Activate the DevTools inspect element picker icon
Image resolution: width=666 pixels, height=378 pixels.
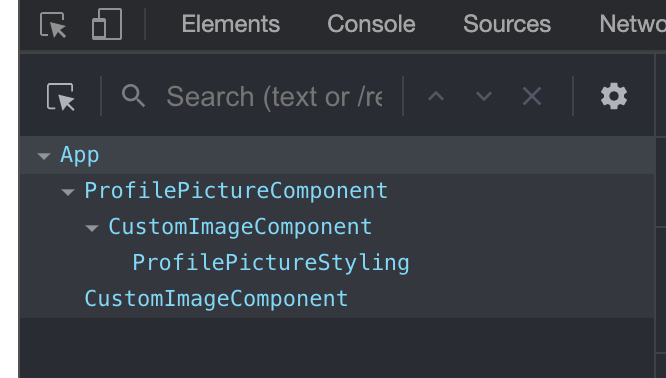tap(53, 25)
